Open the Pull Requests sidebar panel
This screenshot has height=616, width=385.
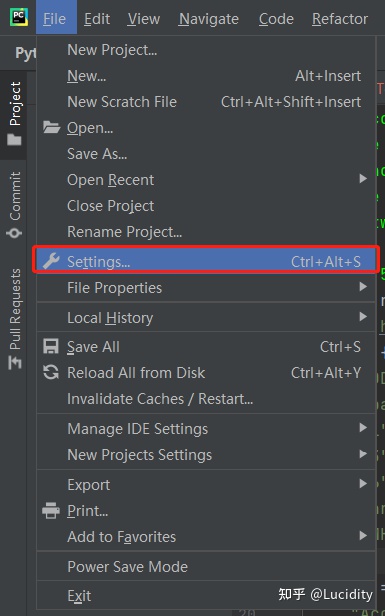tap(14, 319)
